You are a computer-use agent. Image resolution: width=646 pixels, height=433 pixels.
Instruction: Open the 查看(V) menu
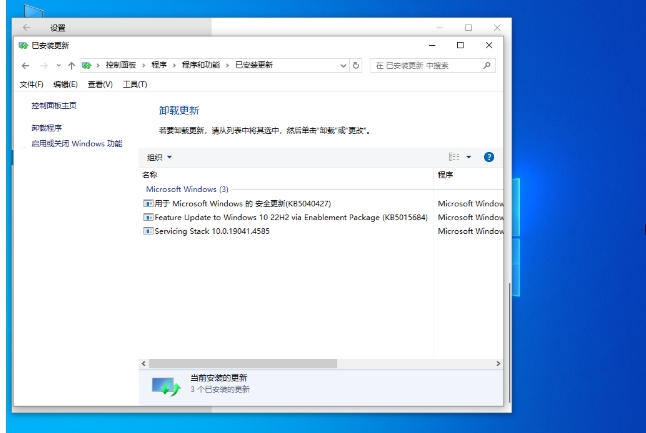[x=100, y=84]
